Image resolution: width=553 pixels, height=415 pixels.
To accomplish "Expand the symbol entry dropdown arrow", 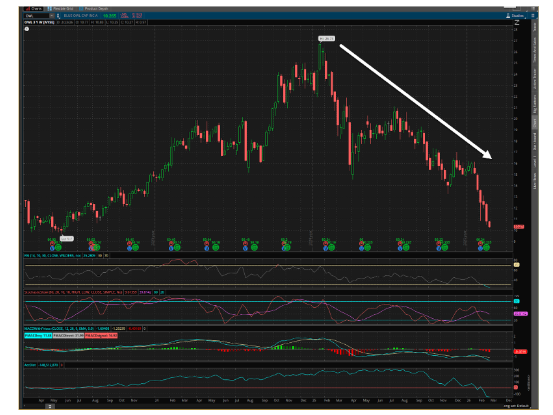I will [x=51, y=16].
